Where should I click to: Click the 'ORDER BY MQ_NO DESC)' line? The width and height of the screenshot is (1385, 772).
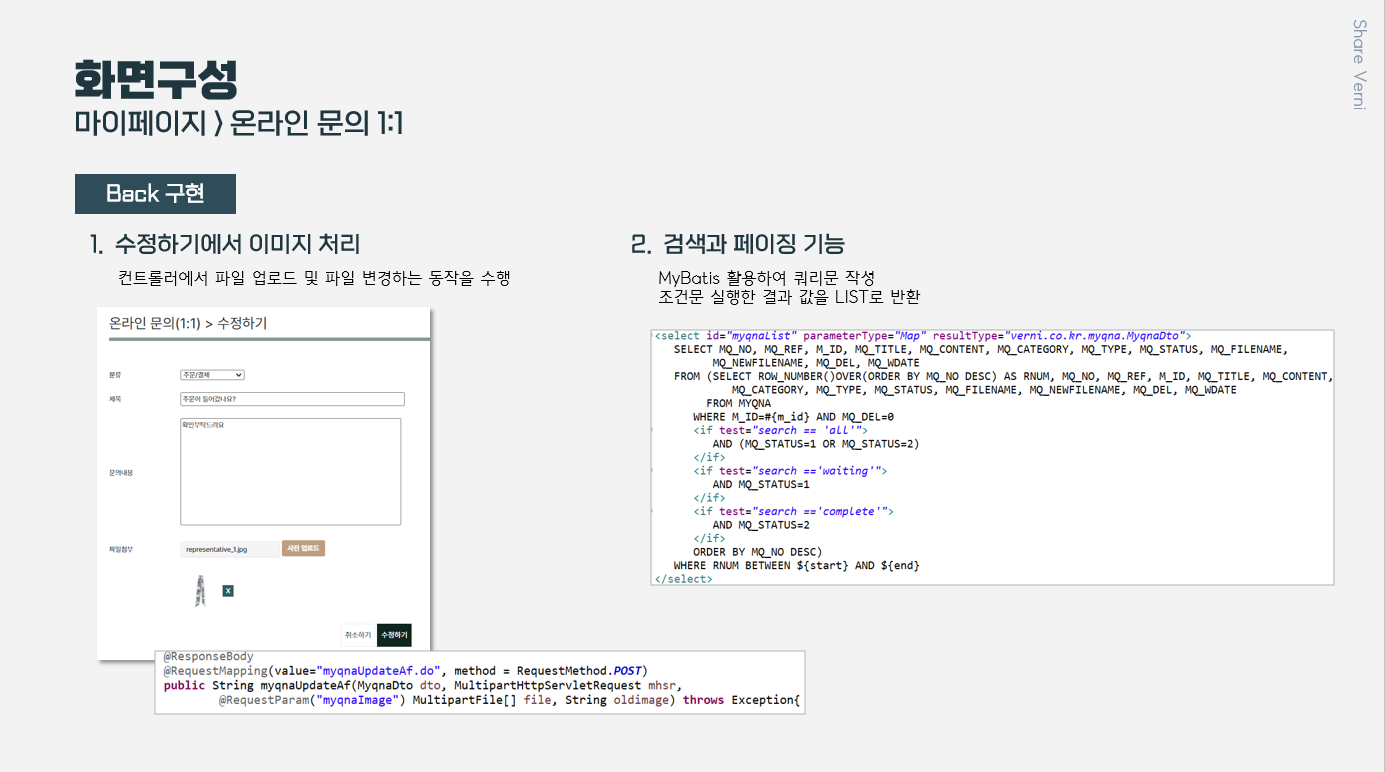[x=757, y=552]
